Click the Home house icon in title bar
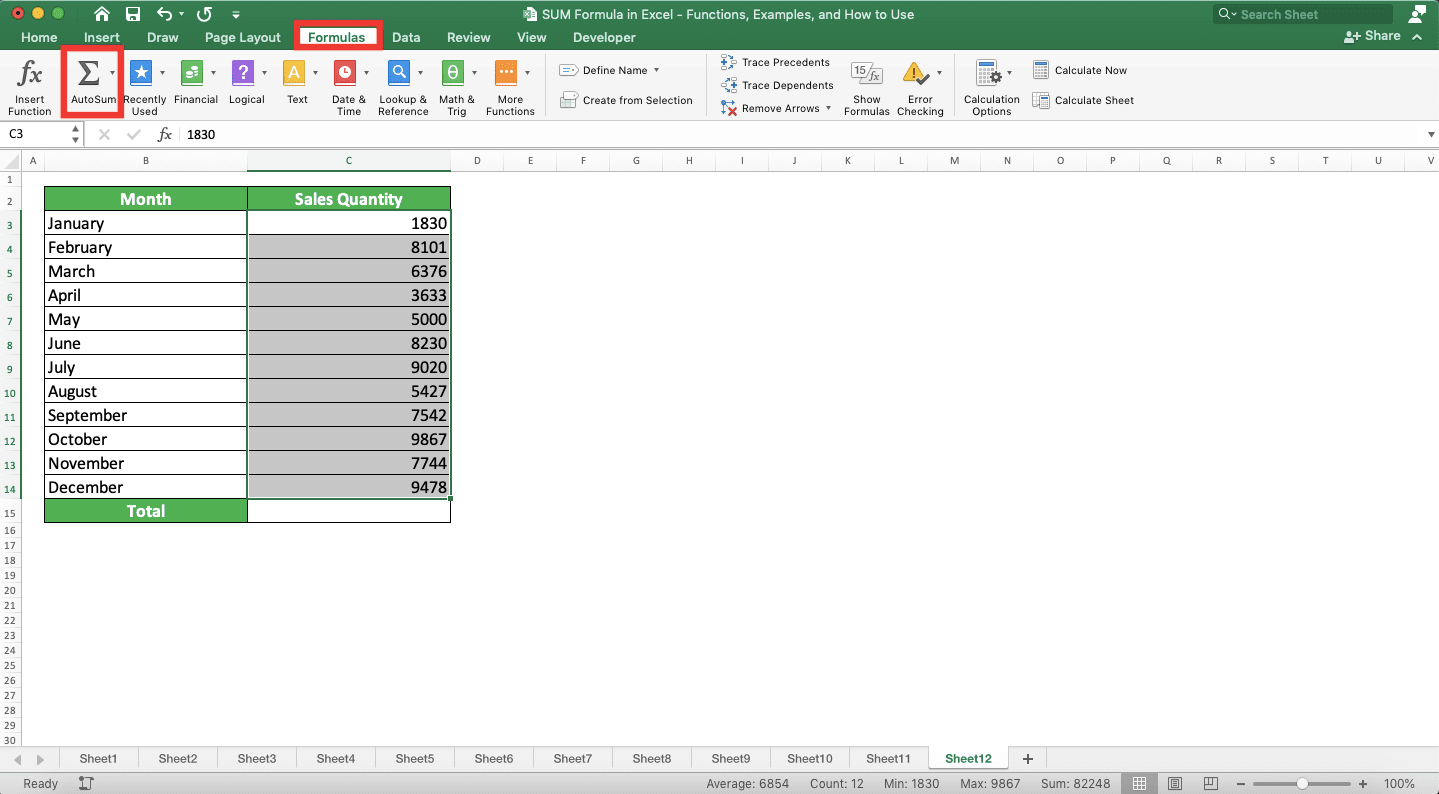1439x794 pixels. point(102,14)
